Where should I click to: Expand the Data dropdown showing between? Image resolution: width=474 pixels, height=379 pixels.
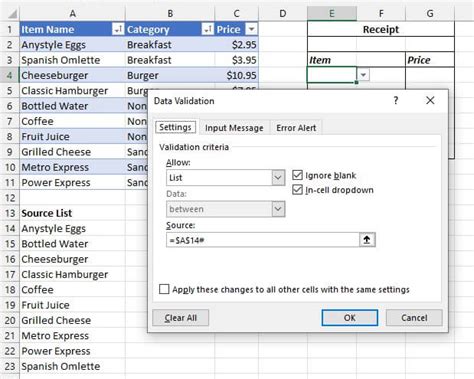(x=278, y=209)
